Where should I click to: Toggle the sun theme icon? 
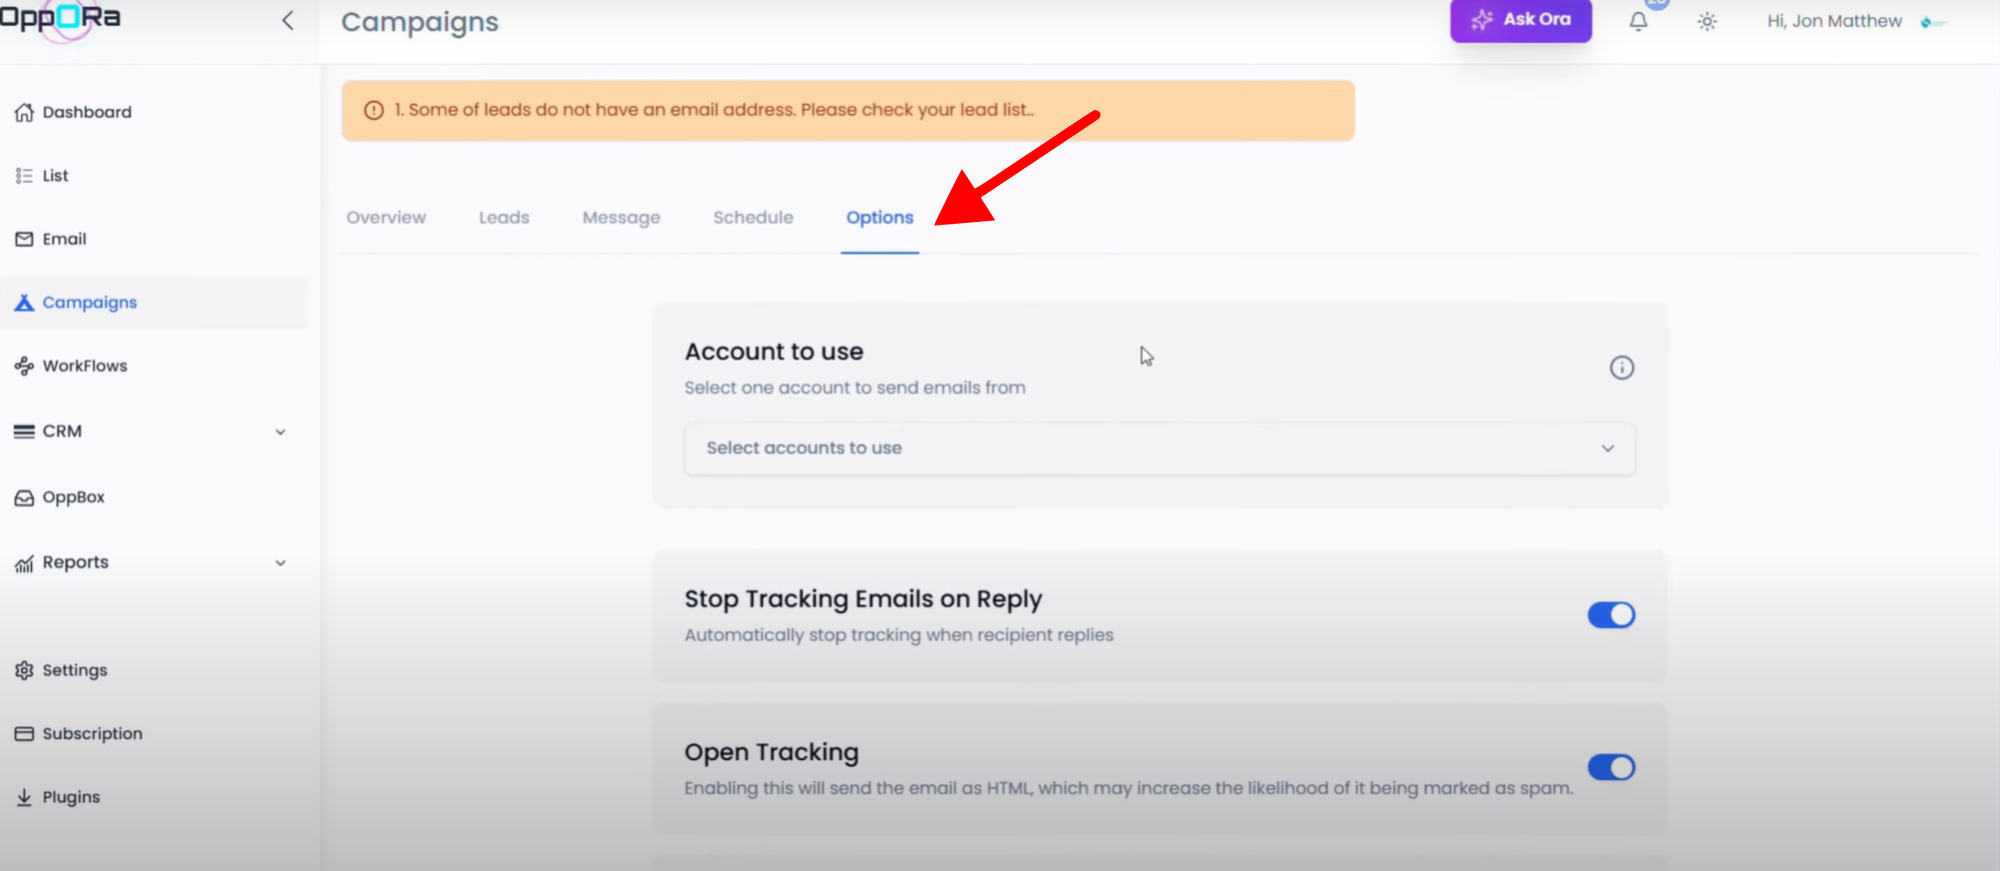[1707, 21]
